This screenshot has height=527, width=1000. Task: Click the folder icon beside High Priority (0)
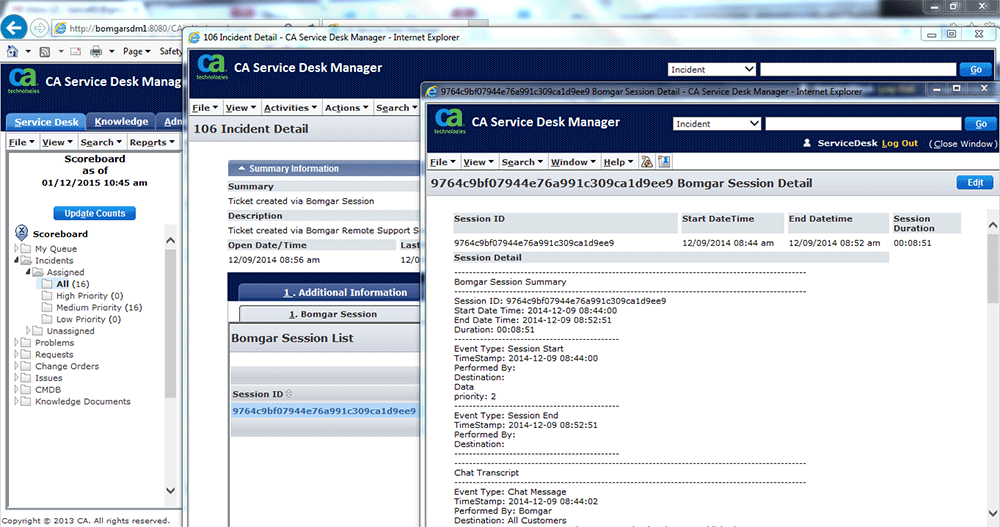[x=47, y=295]
